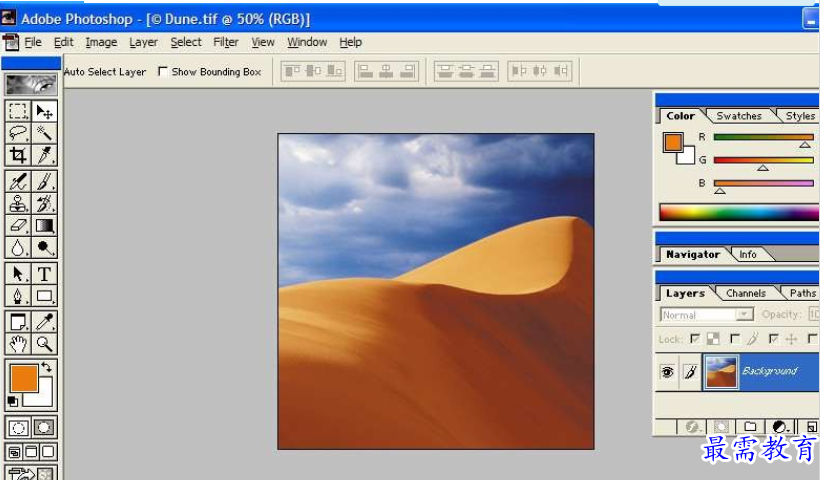The height and width of the screenshot is (480, 825).
Task: Choose the Eraser tool
Action: coord(18,226)
